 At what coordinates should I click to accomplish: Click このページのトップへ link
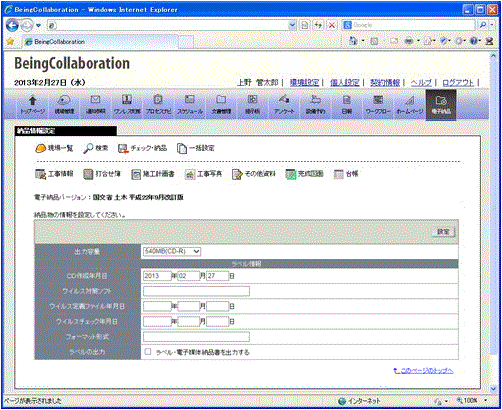pyautogui.click(x=423, y=371)
